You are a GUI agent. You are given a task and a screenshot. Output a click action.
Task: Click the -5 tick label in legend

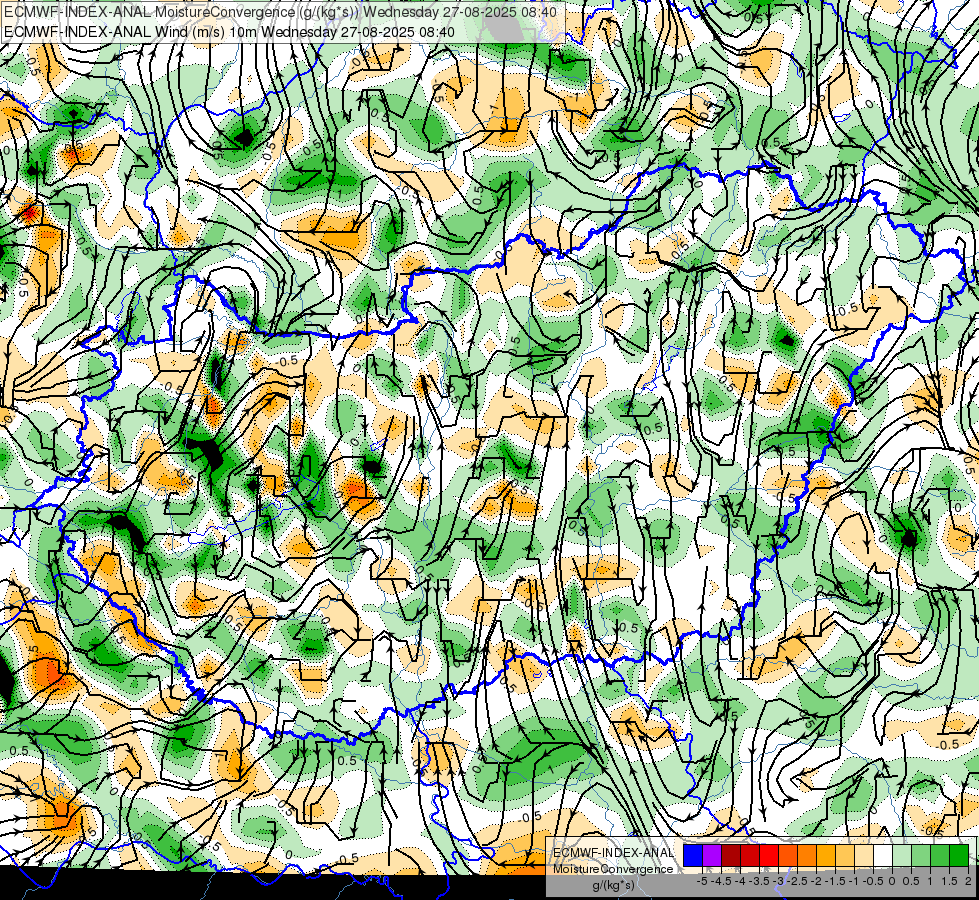coord(702,881)
